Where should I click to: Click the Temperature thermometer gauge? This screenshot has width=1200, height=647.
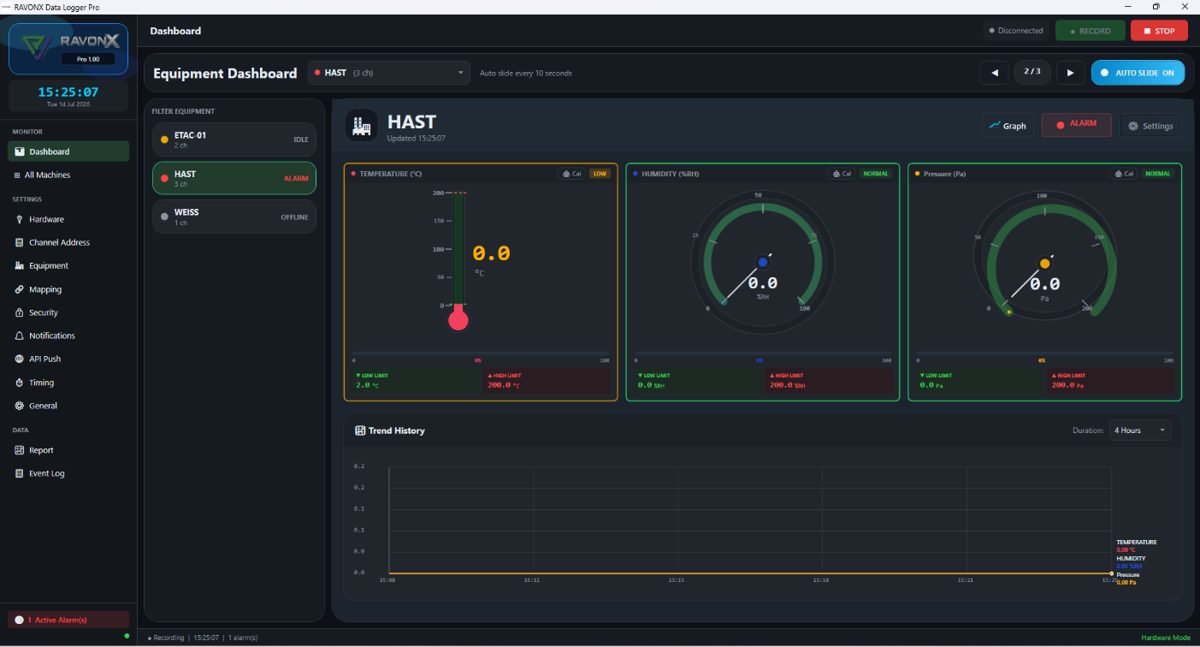pyautogui.click(x=459, y=260)
